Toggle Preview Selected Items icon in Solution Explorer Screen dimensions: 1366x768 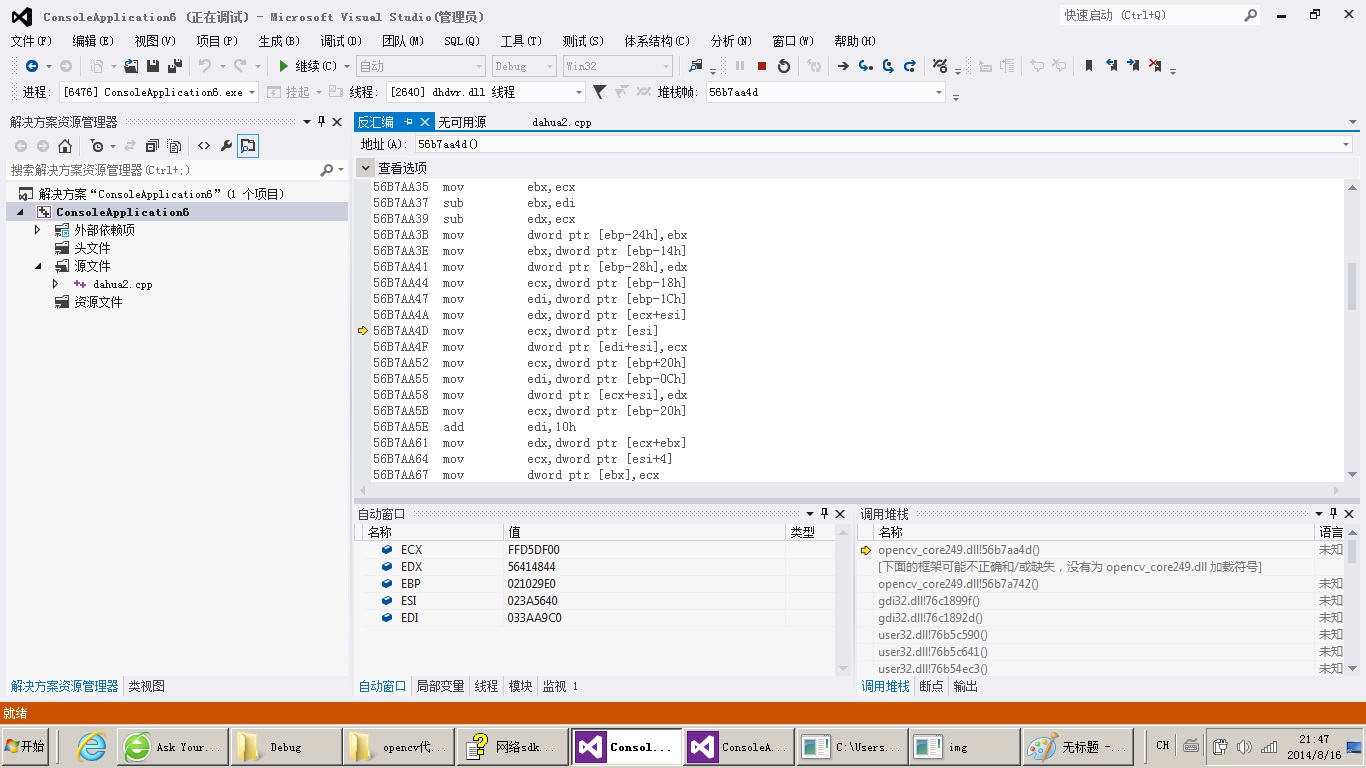point(248,146)
